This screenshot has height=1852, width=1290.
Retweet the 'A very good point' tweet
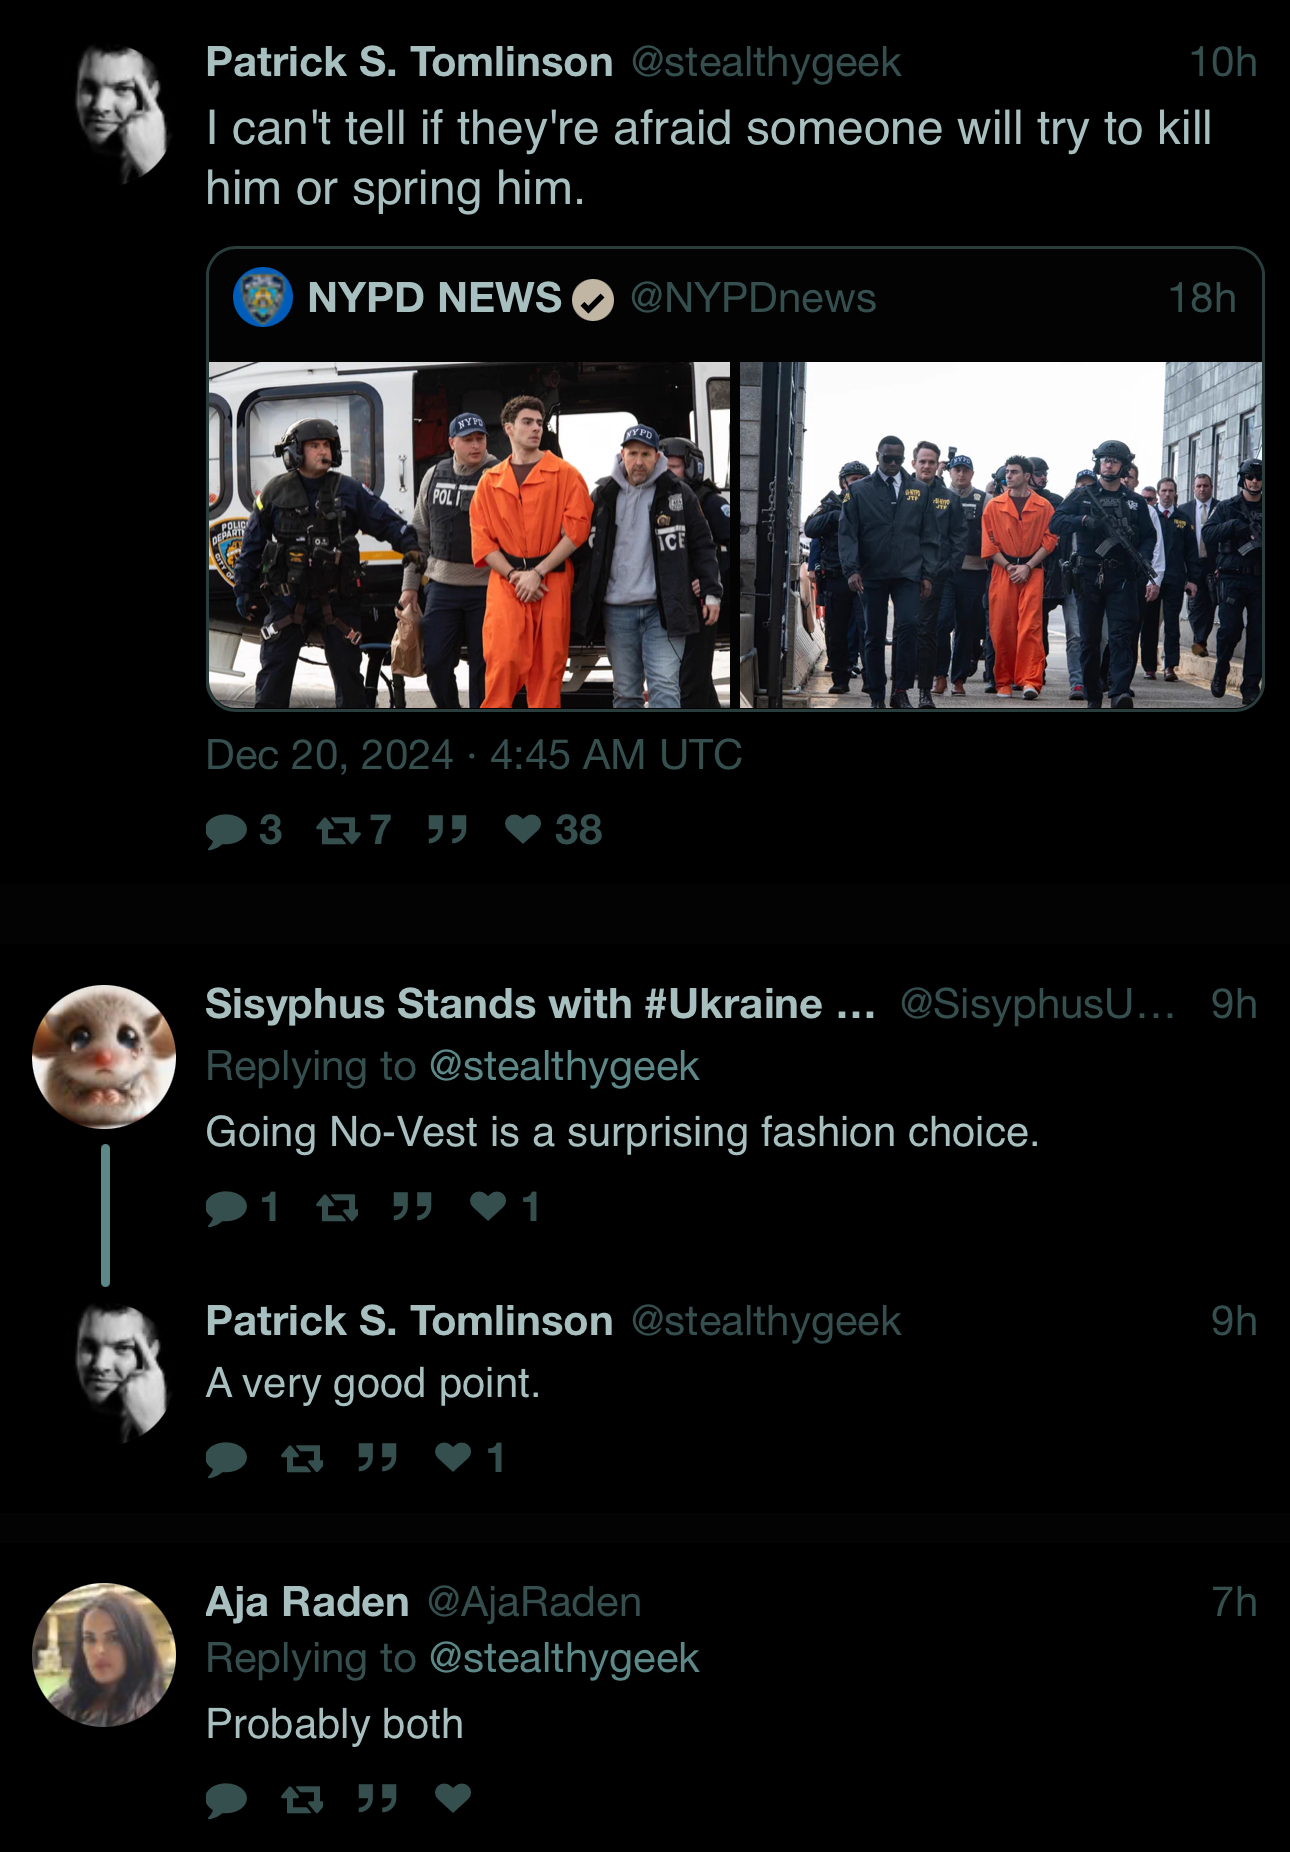[x=302, y=1459]
